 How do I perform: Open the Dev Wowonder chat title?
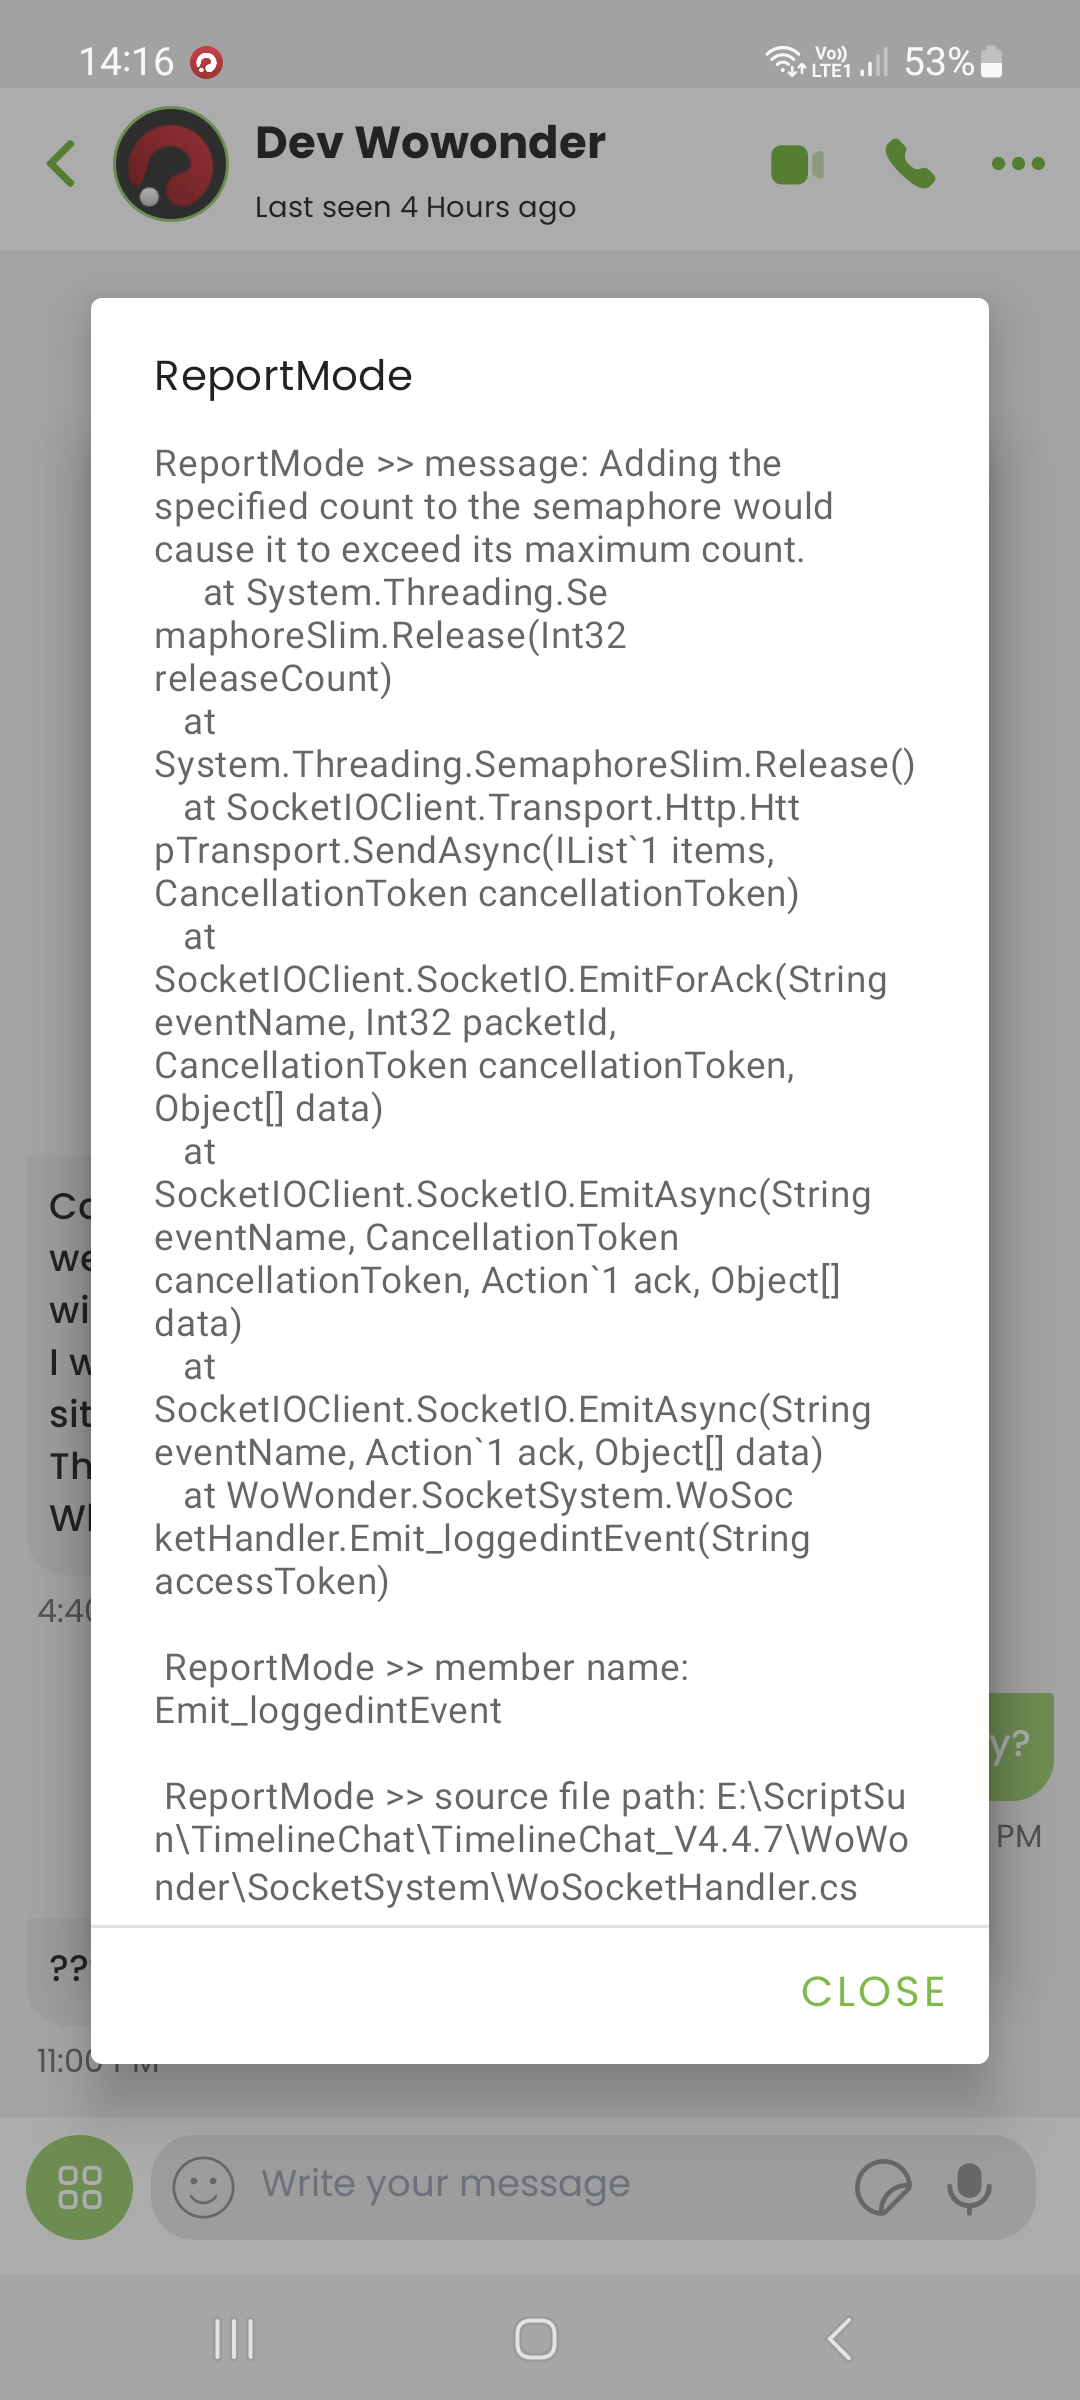[x=430, y=142]
